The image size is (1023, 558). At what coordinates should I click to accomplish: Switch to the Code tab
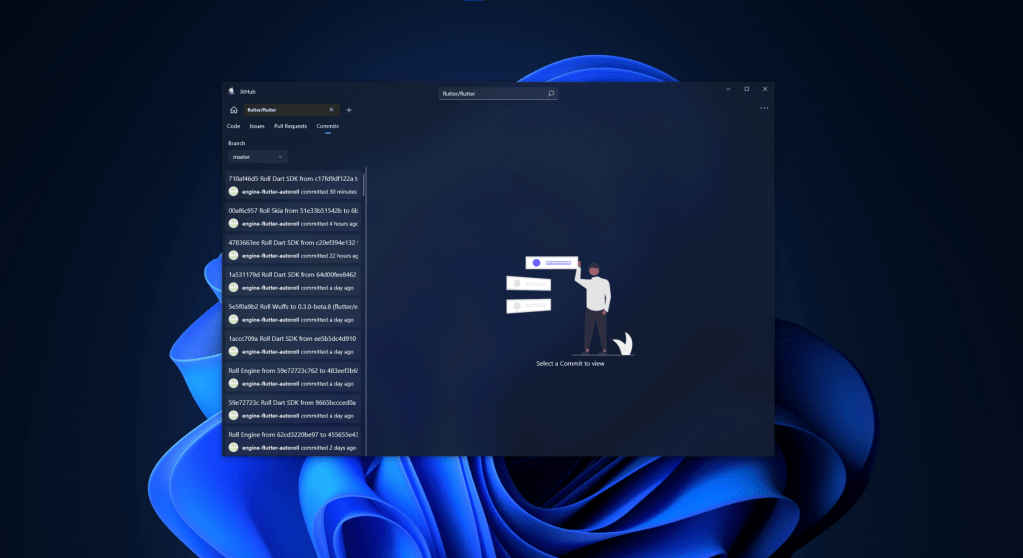coord(233,126)
